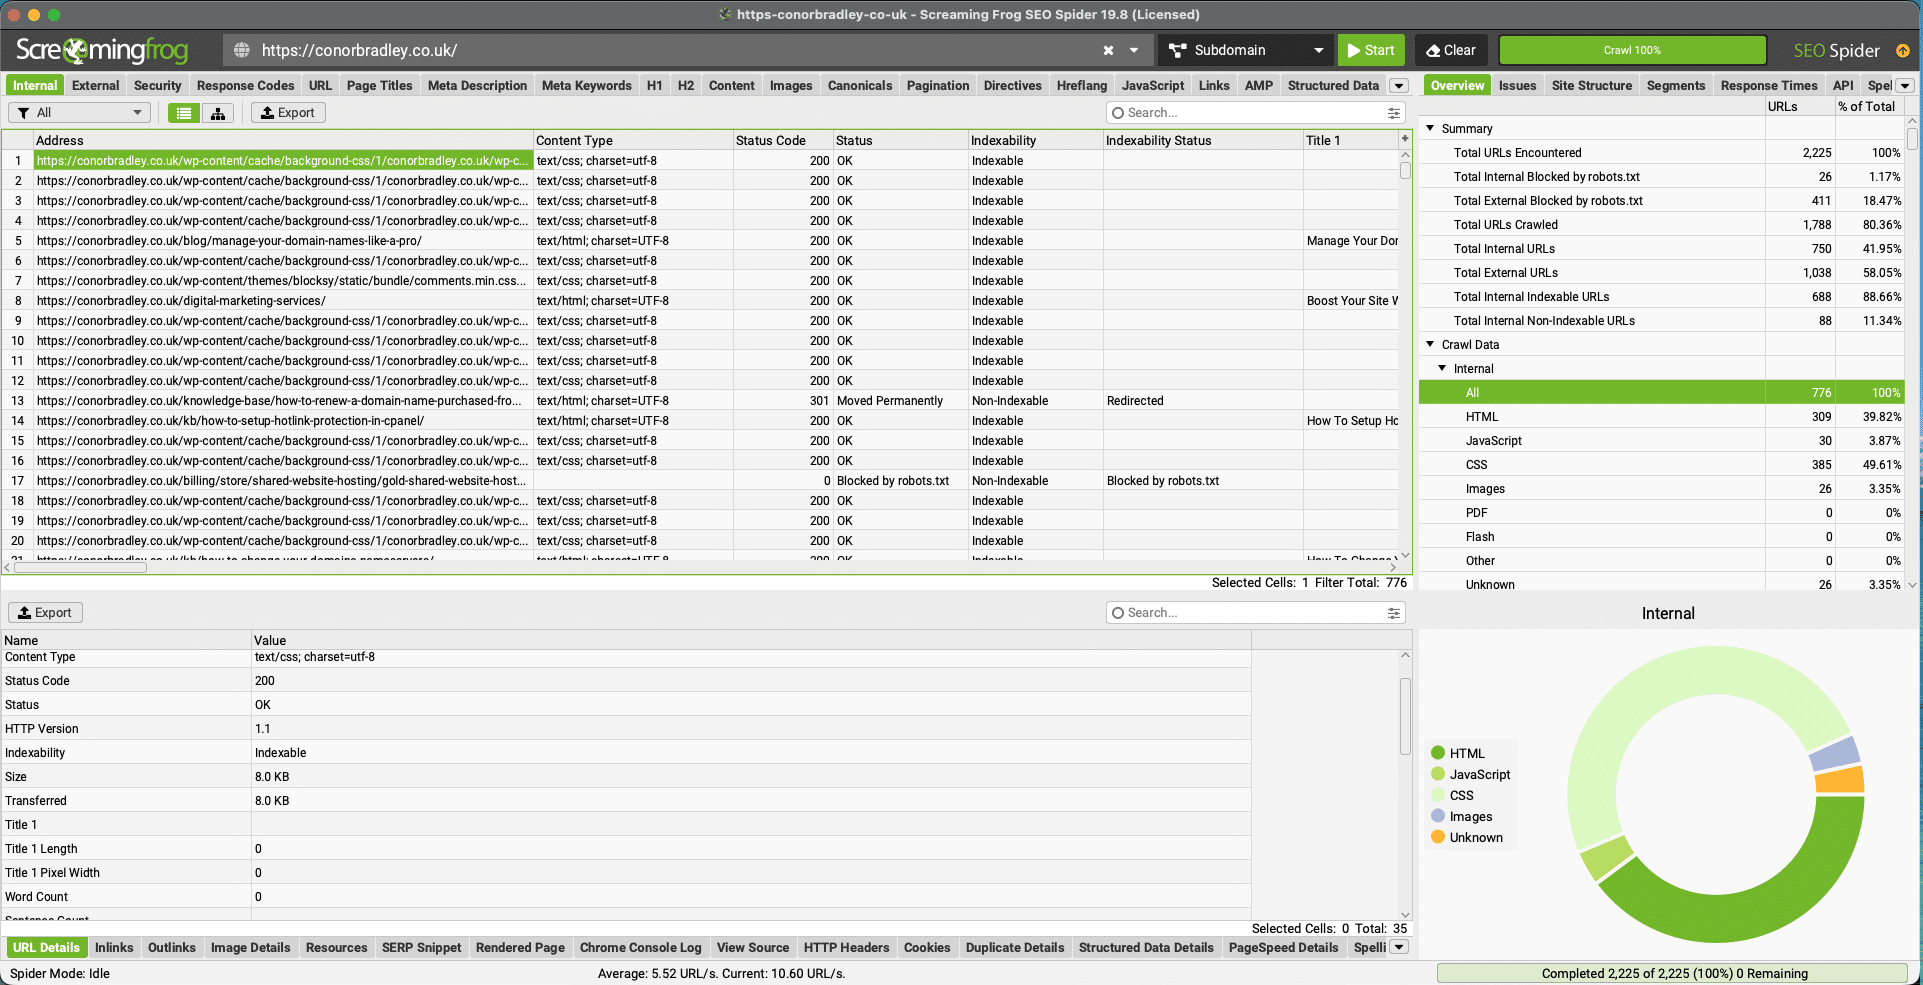Collapse the Summary section
1923x985 pixels.
(x=1430, y=128)
